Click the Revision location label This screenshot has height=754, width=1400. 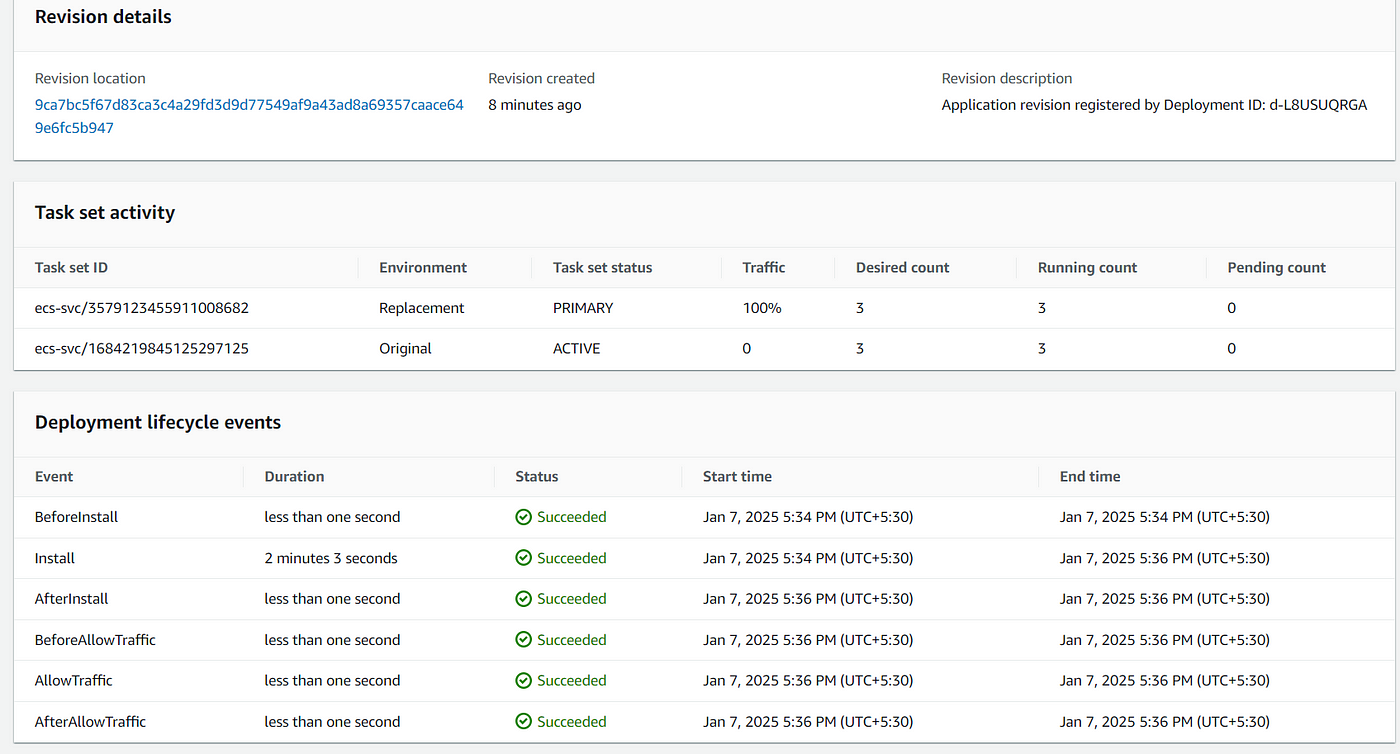pos(90,78)
